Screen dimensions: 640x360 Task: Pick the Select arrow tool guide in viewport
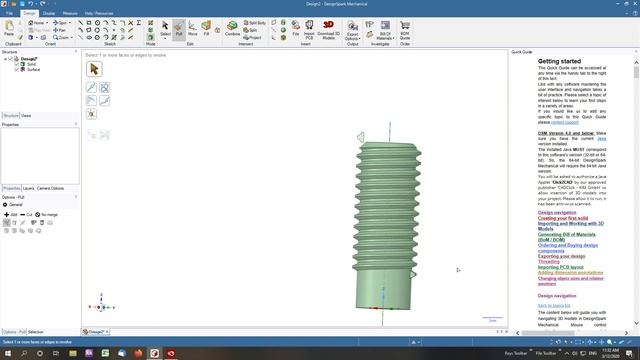(94, 69)
